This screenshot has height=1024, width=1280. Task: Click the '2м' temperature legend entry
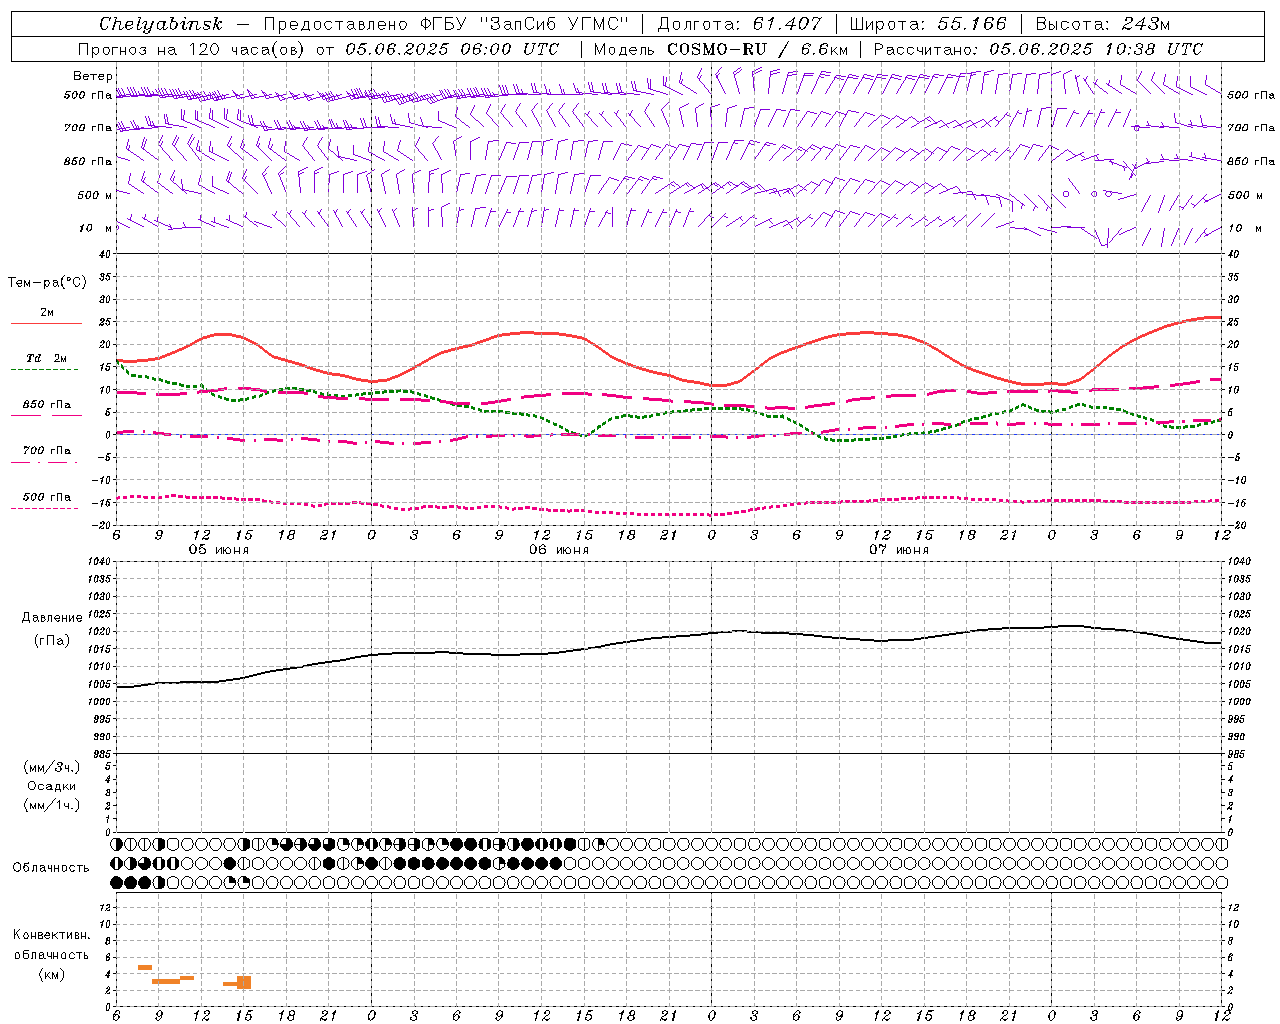point(47,312)
